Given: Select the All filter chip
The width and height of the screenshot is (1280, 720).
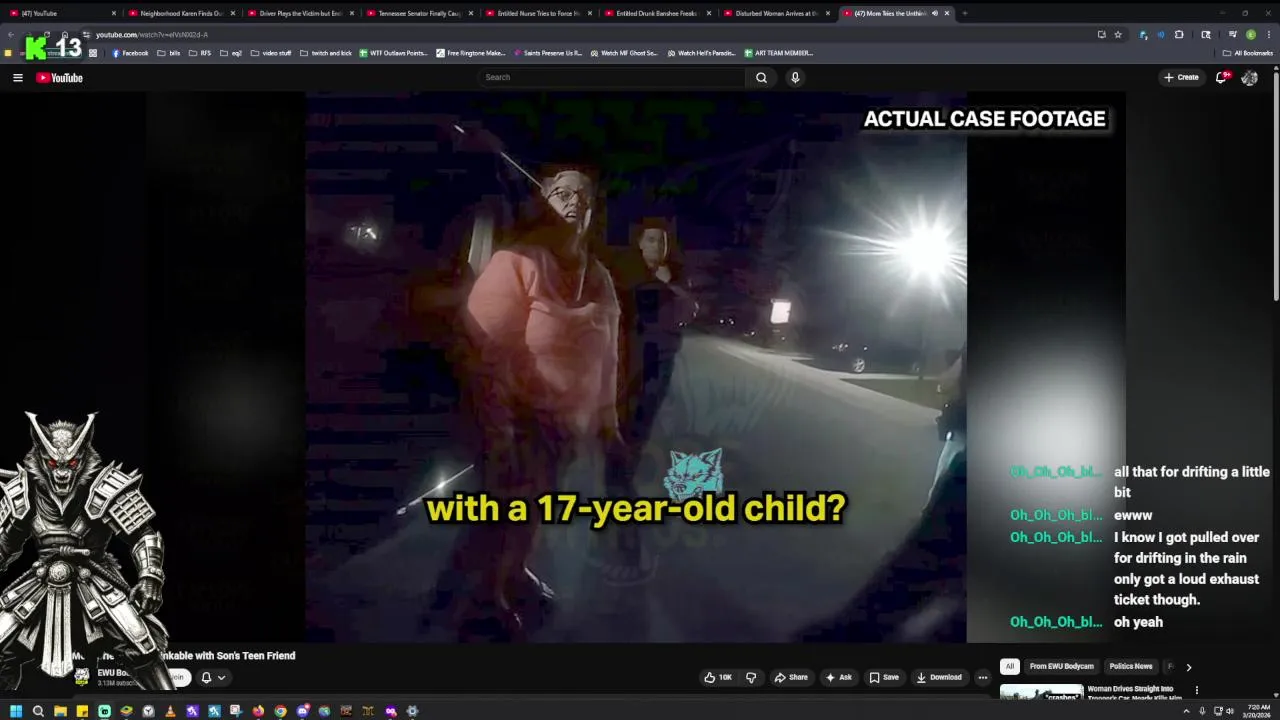Looking at the screenshot, I should [x=1010, y=666].
